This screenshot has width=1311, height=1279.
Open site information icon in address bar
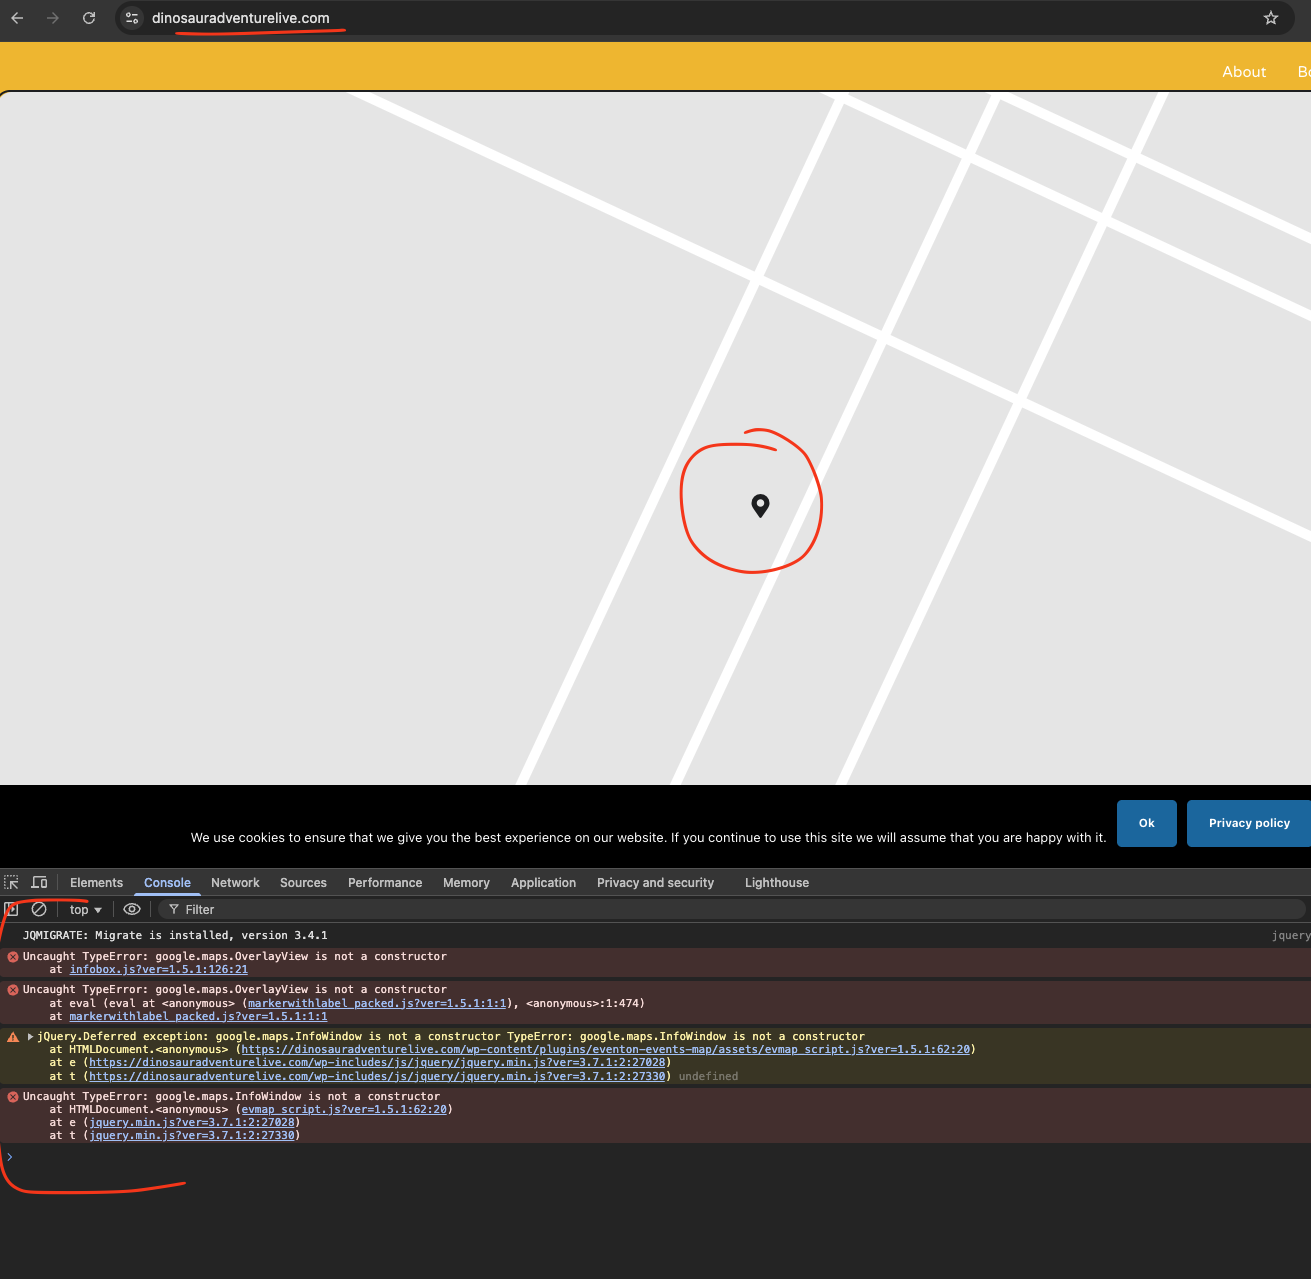[x=132, y=18]
